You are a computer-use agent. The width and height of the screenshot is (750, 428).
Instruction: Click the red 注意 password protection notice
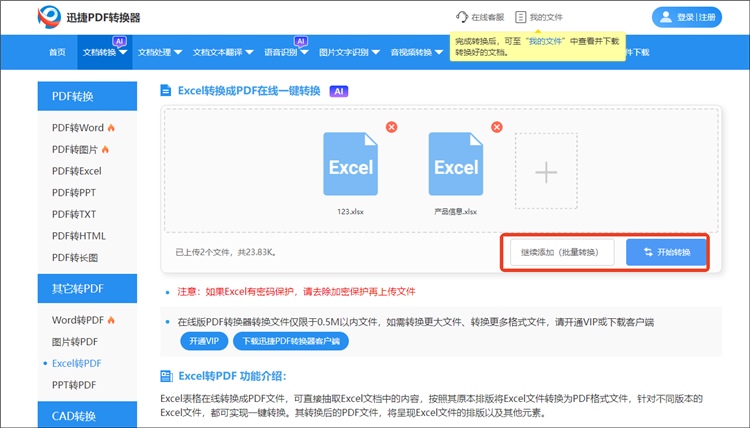296,291
